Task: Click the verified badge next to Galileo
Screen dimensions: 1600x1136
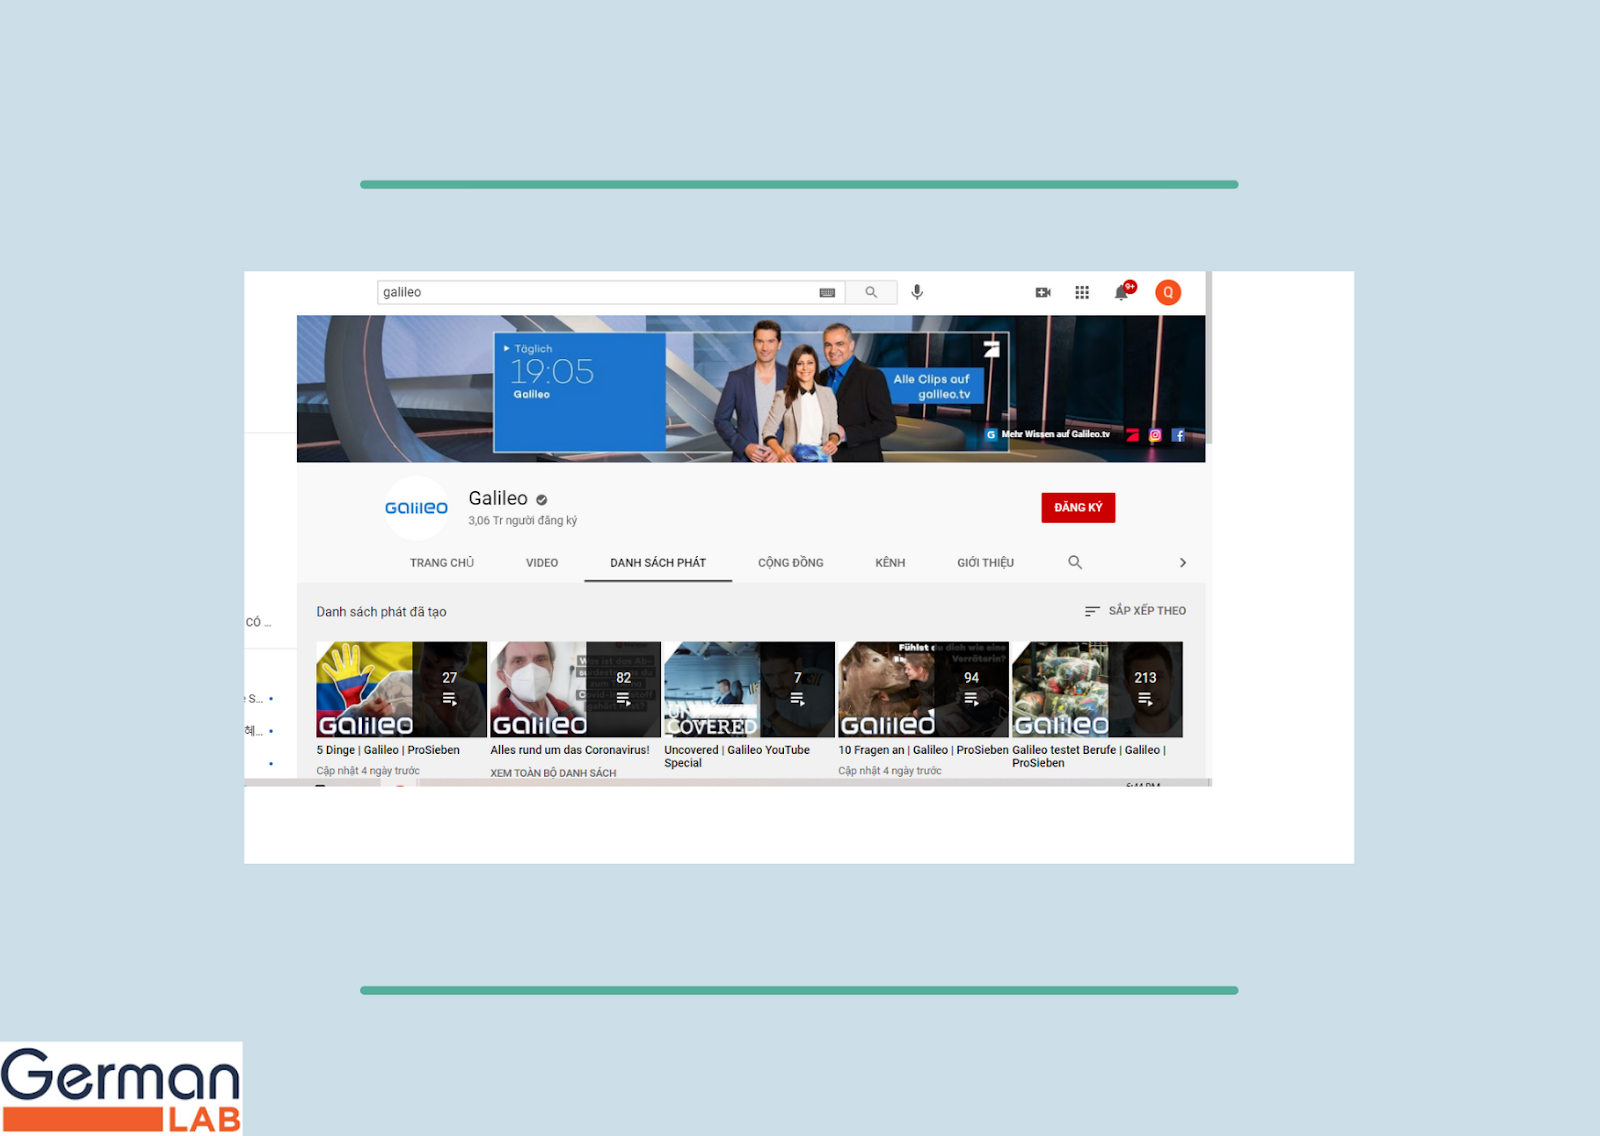Action: click(x=541, y=500)
